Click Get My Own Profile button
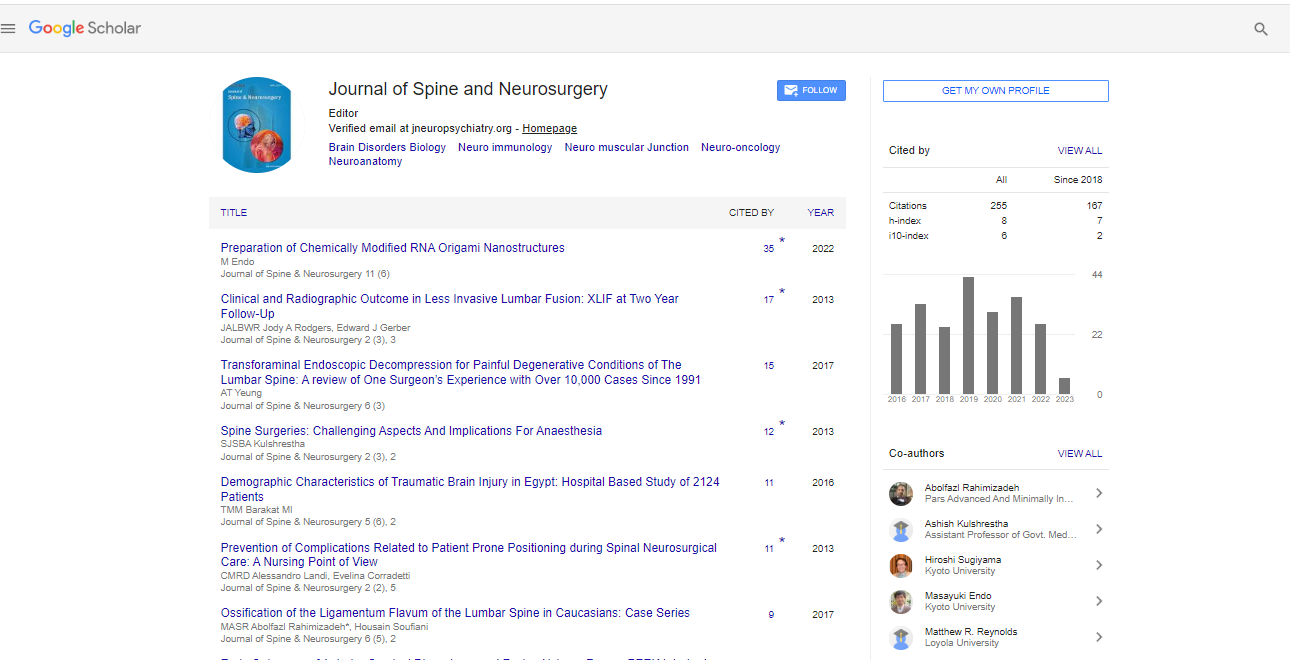Viewport: 1290px width, 660px height. pyautogui.click(x=995, y=91)
